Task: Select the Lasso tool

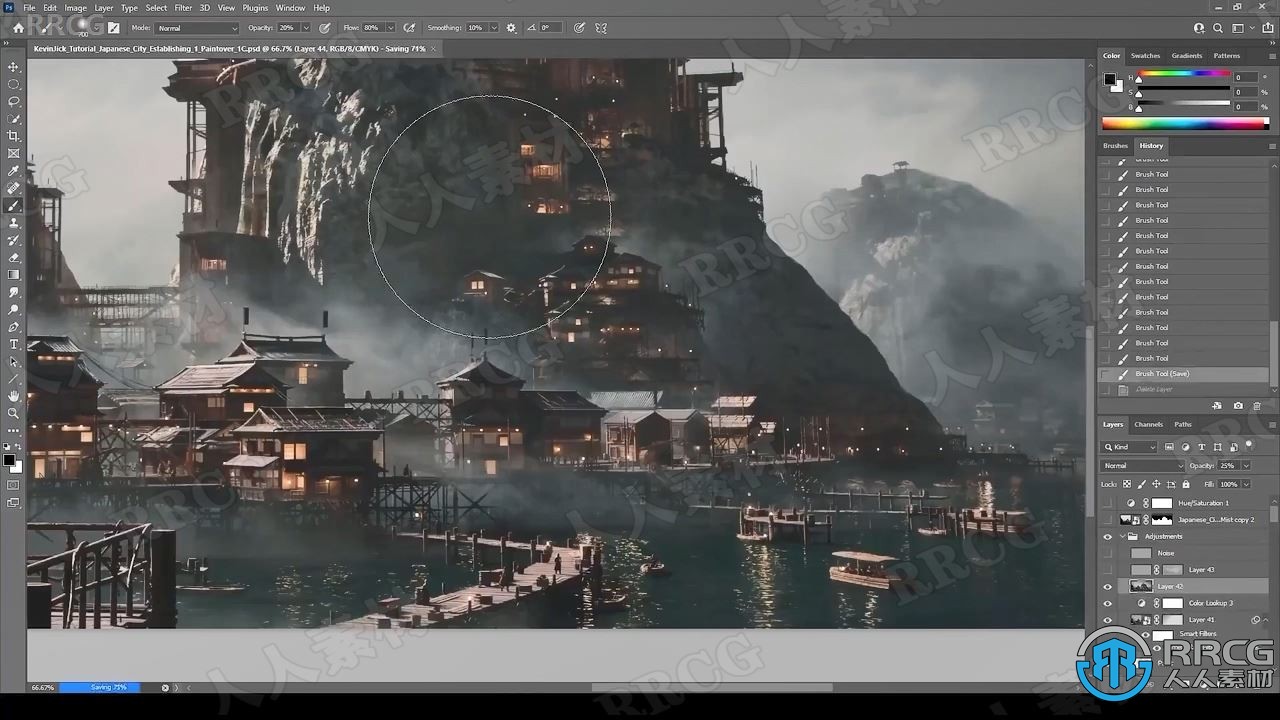Action: 13,102
